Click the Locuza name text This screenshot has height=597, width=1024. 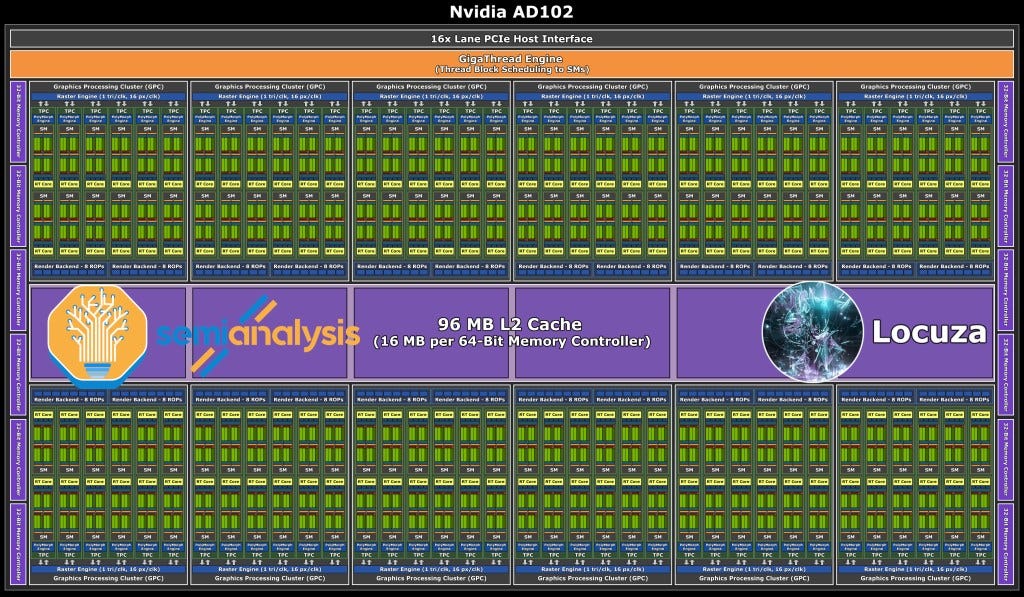coord(929,332)
